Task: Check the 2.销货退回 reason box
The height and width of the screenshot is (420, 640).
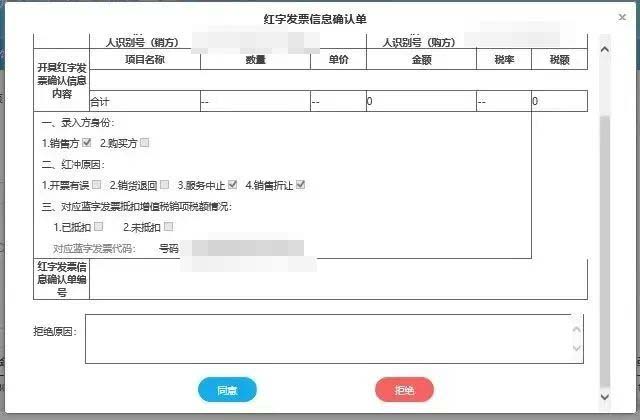Action: click(164, 184)
